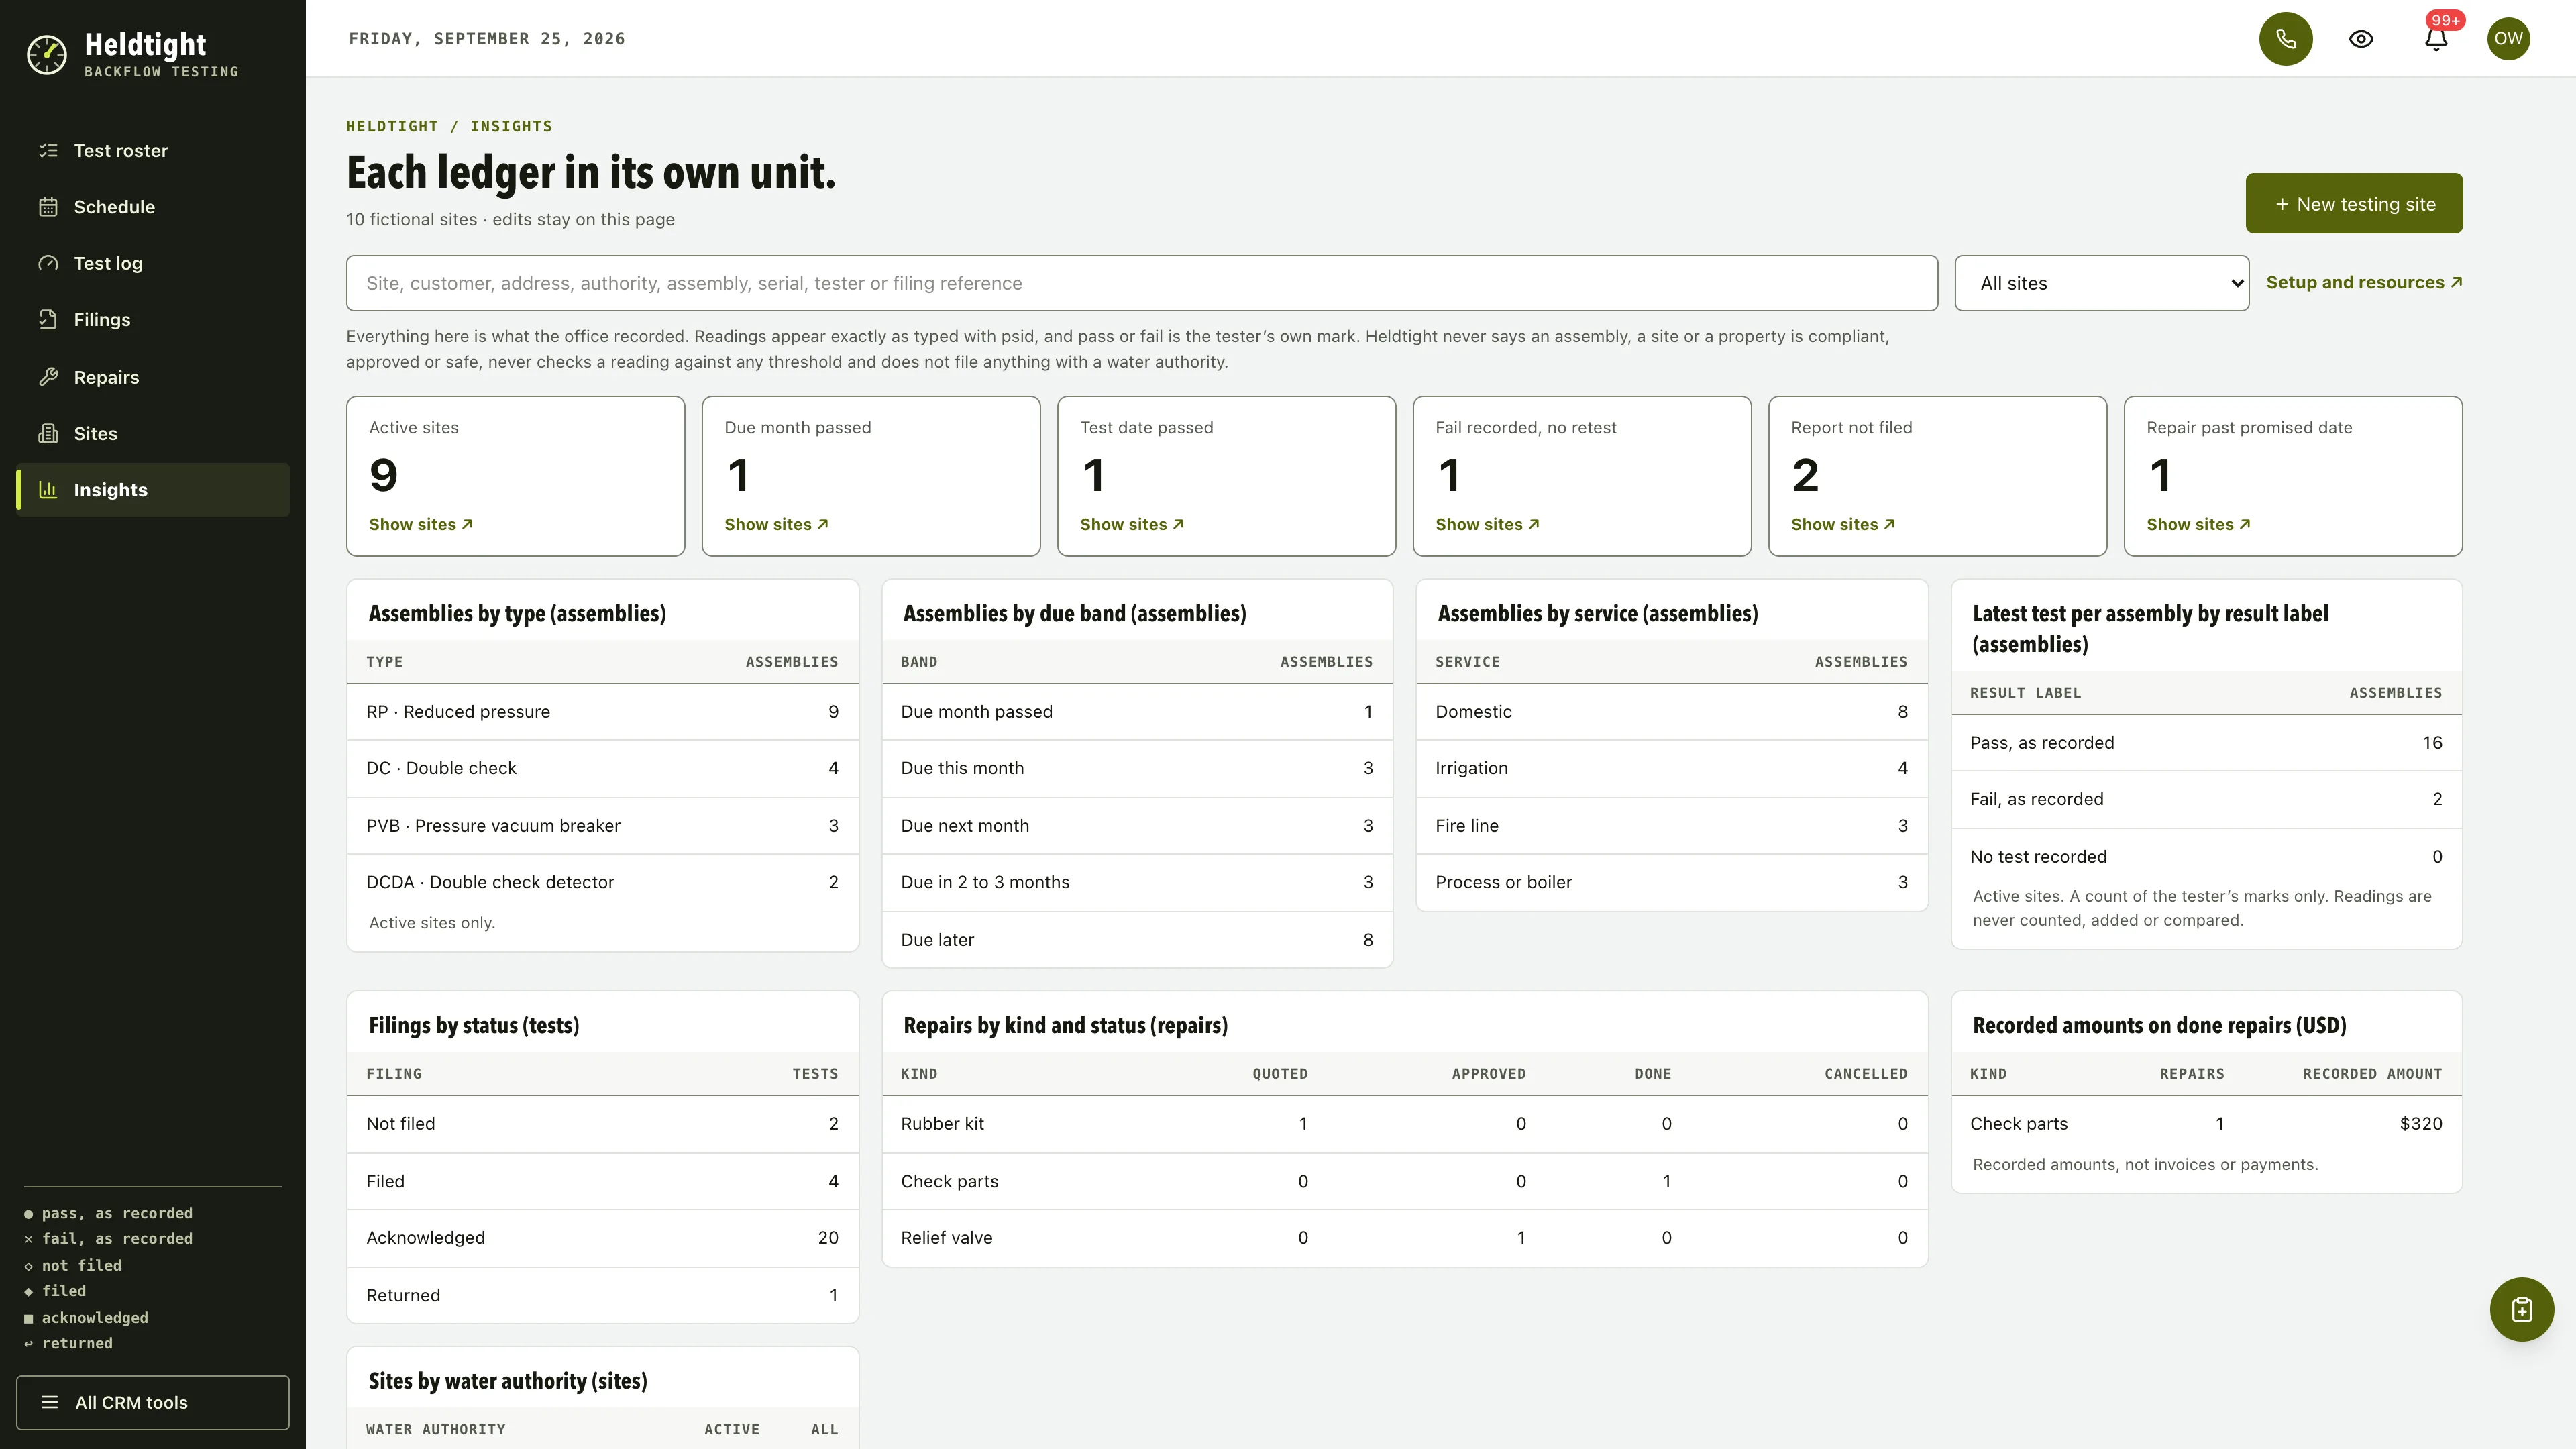
Task: Click the Heldtight gauge logo icon
Action: pos(47,55)
